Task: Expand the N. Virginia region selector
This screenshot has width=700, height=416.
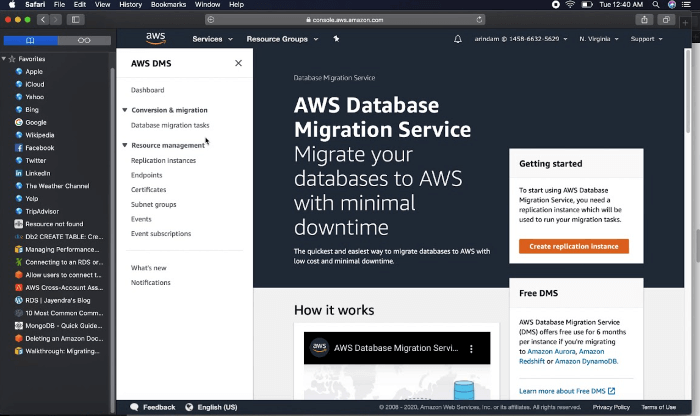Action: click(x=599, y=39)
